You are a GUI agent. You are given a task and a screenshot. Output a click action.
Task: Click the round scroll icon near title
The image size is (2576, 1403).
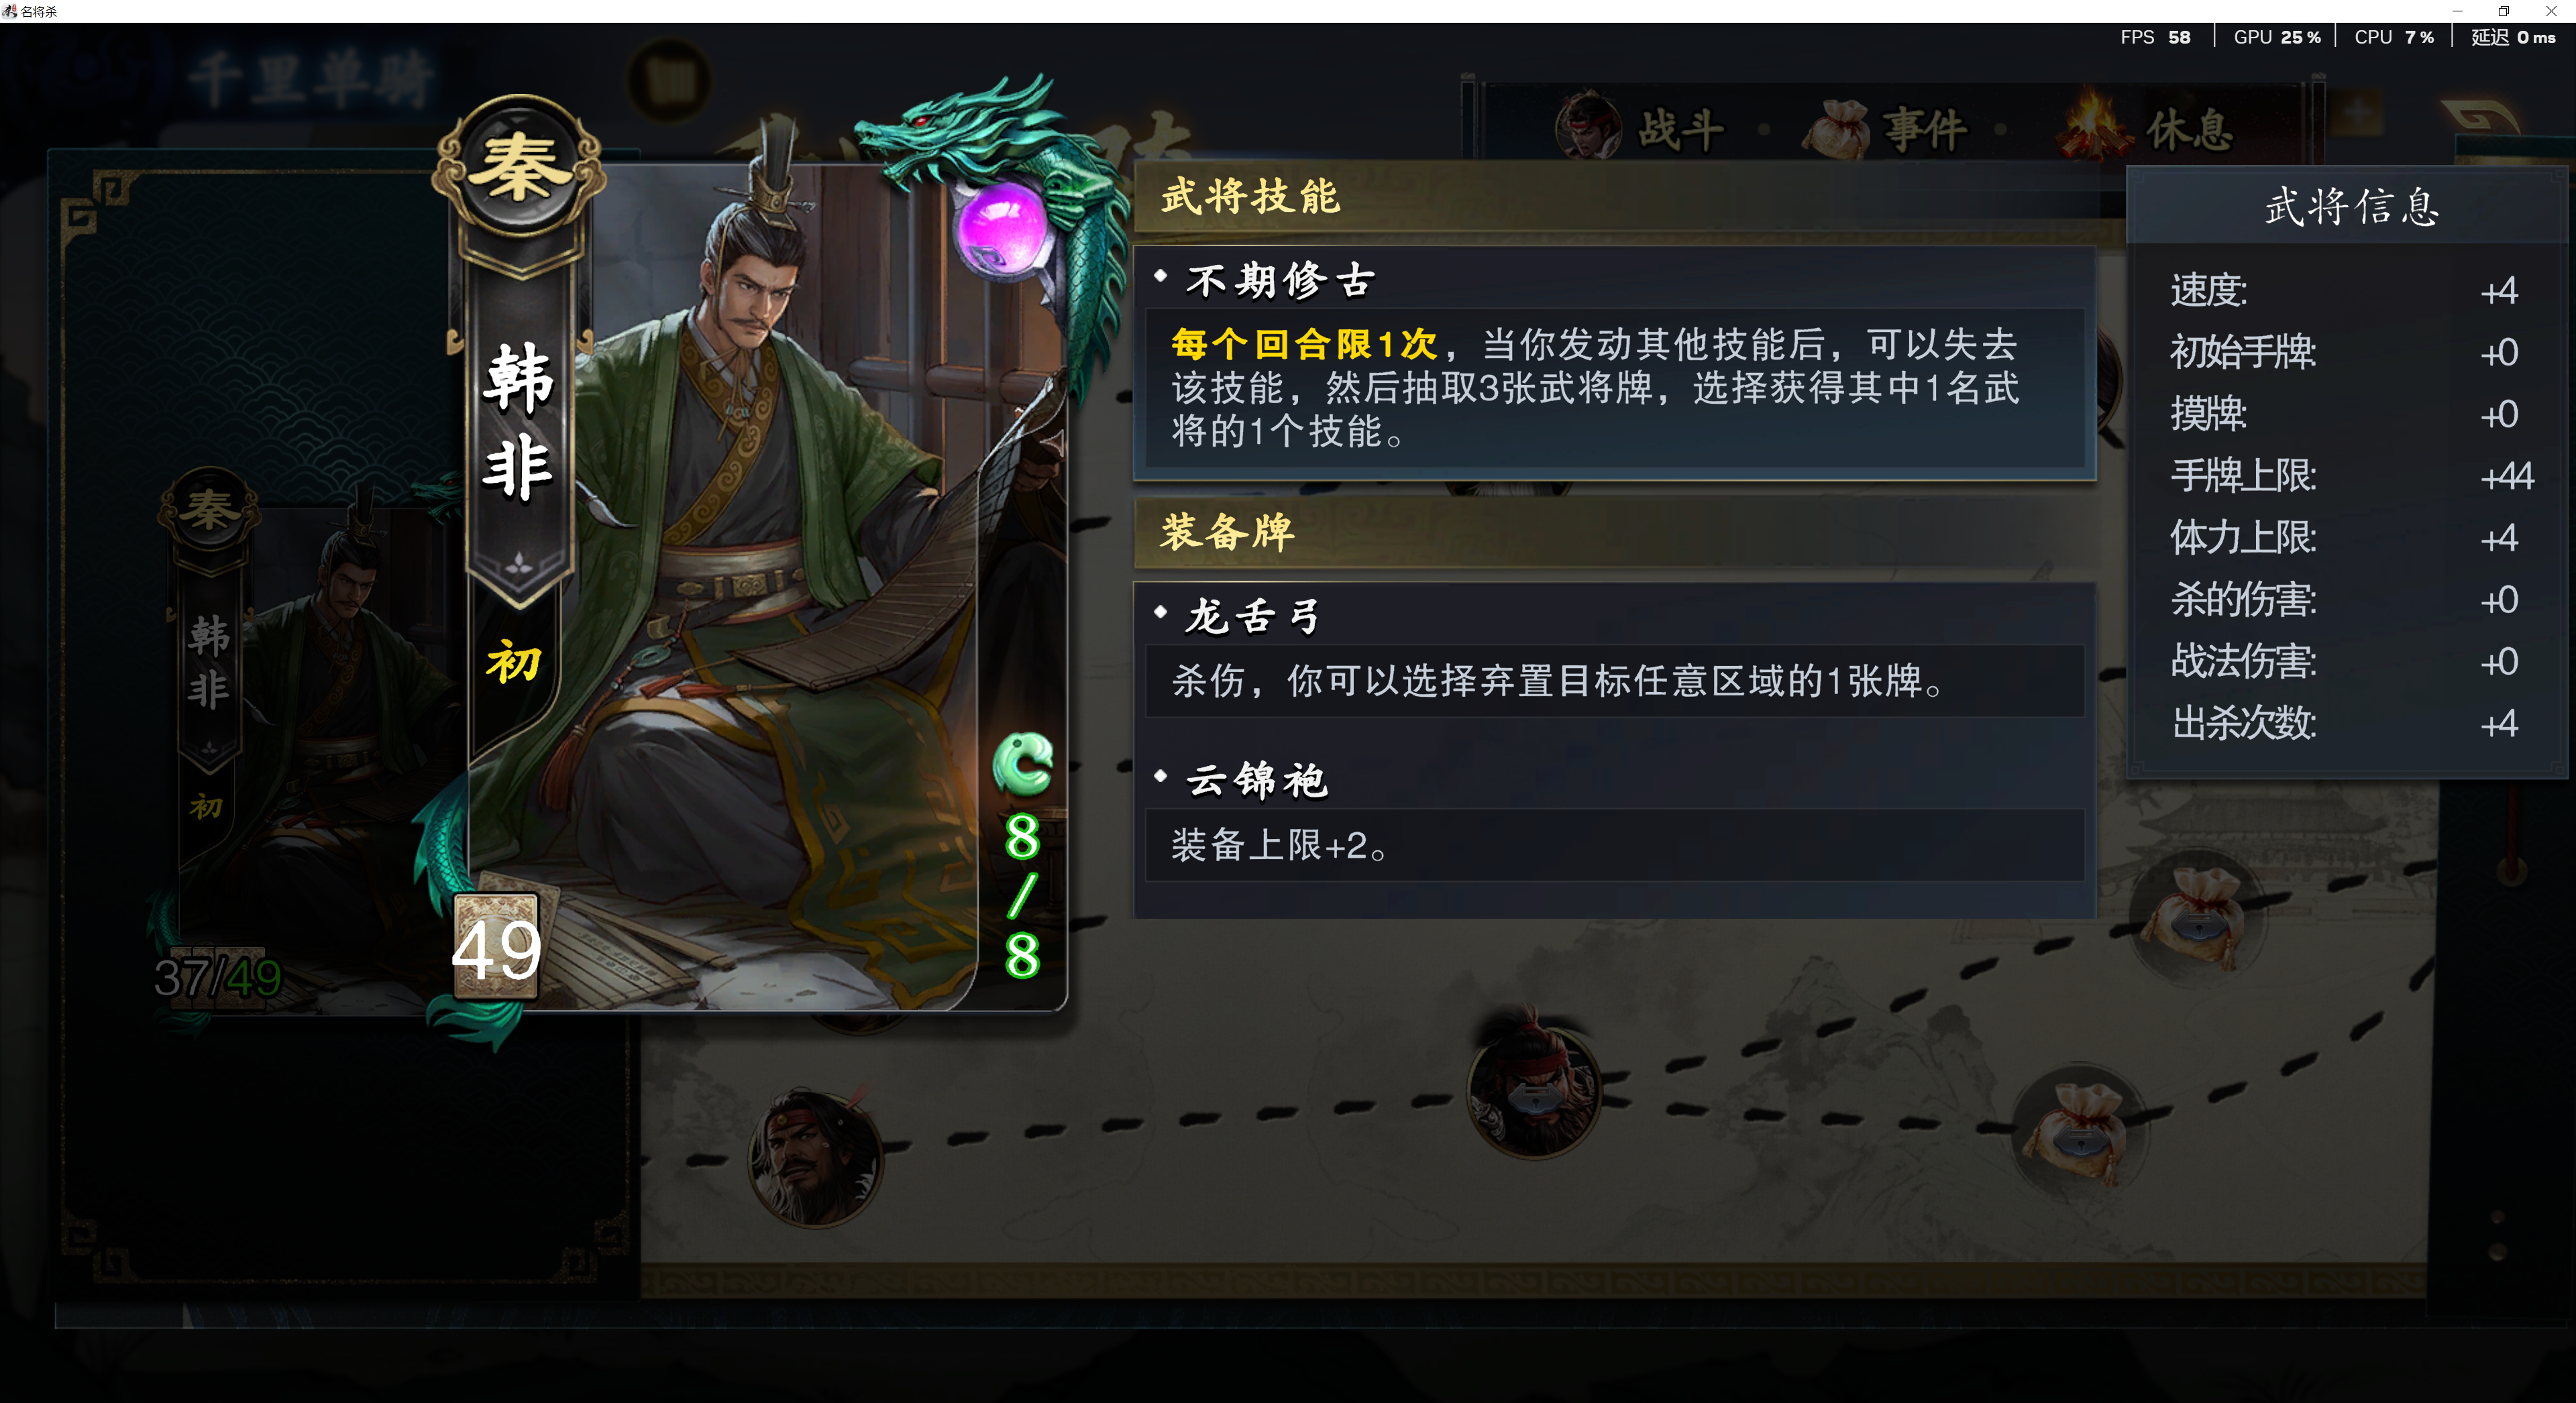pyautogui.click(x=669, y=80)
